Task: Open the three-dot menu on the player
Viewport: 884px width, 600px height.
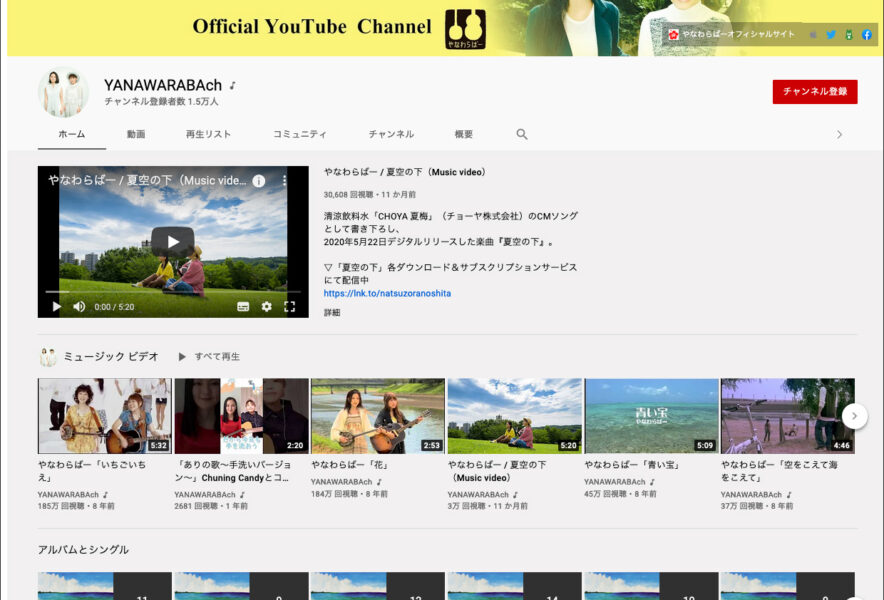Action: (284, 180)
